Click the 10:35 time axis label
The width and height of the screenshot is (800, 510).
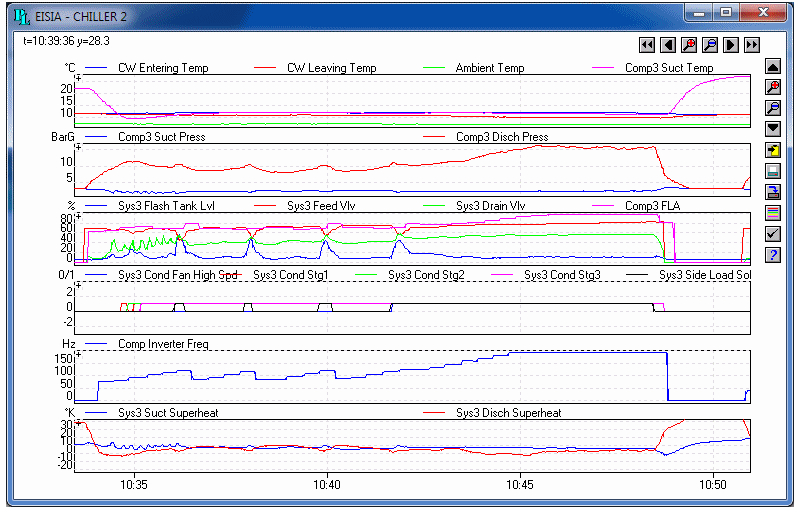tap(134, 484)
